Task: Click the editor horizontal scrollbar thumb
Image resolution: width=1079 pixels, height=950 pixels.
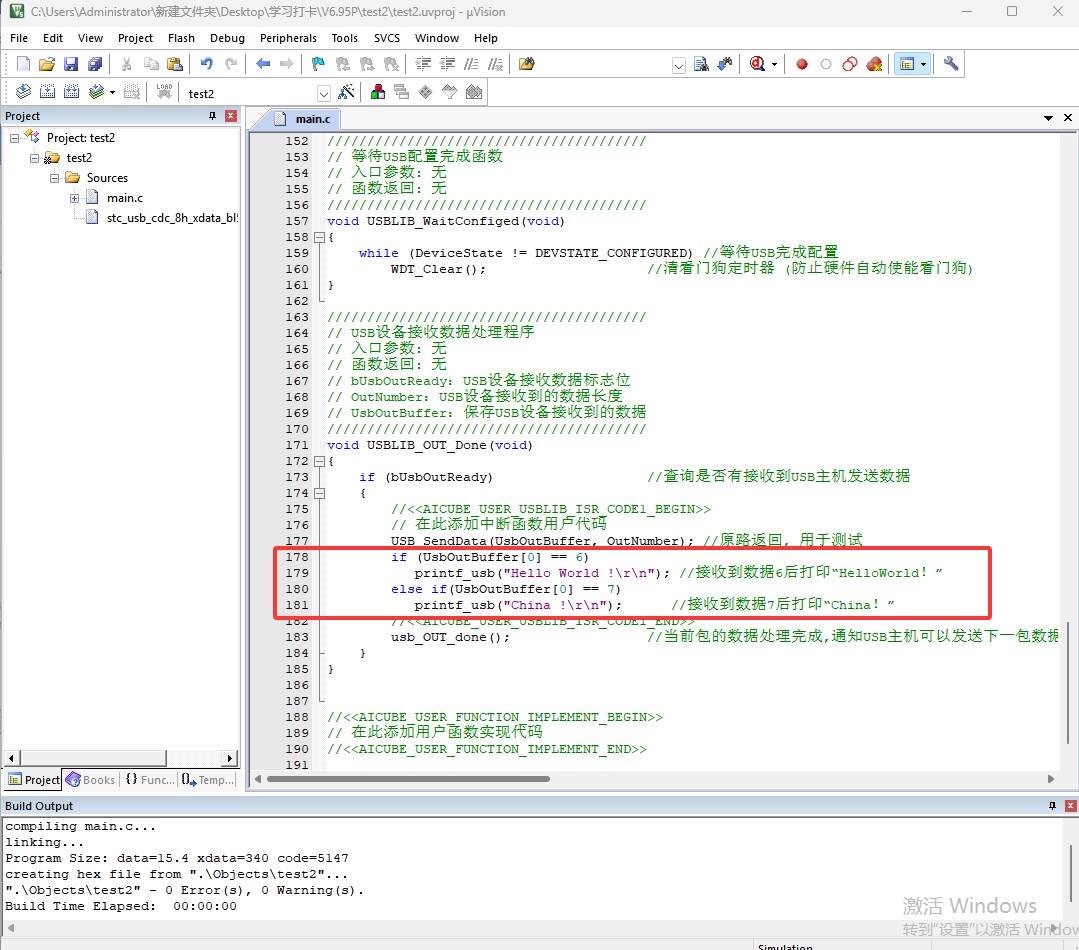Action: click(408, 779)
